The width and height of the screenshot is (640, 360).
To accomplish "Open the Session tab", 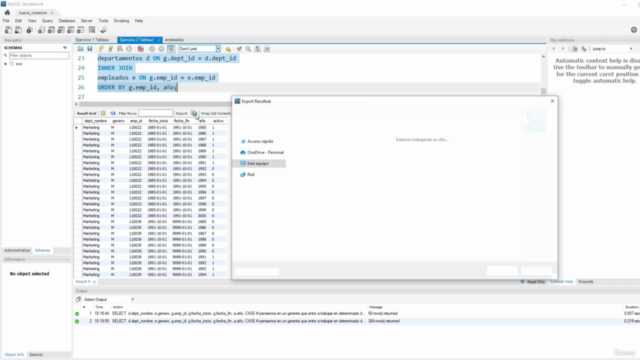I will click(36, 355).
